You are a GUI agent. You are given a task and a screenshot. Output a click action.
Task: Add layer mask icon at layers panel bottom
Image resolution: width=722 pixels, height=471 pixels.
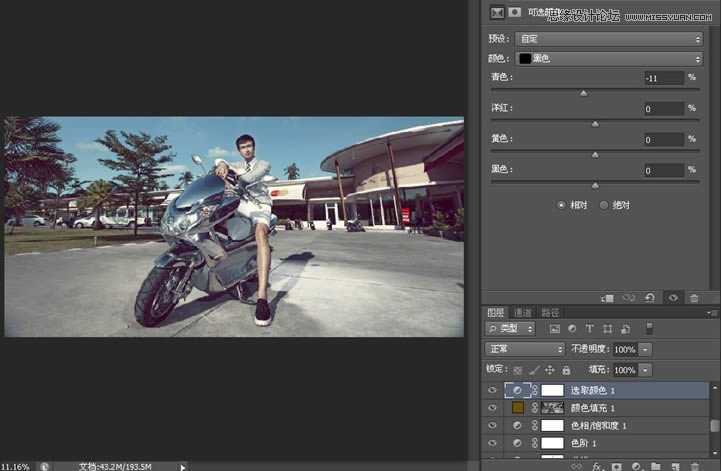tap(616, 466)
